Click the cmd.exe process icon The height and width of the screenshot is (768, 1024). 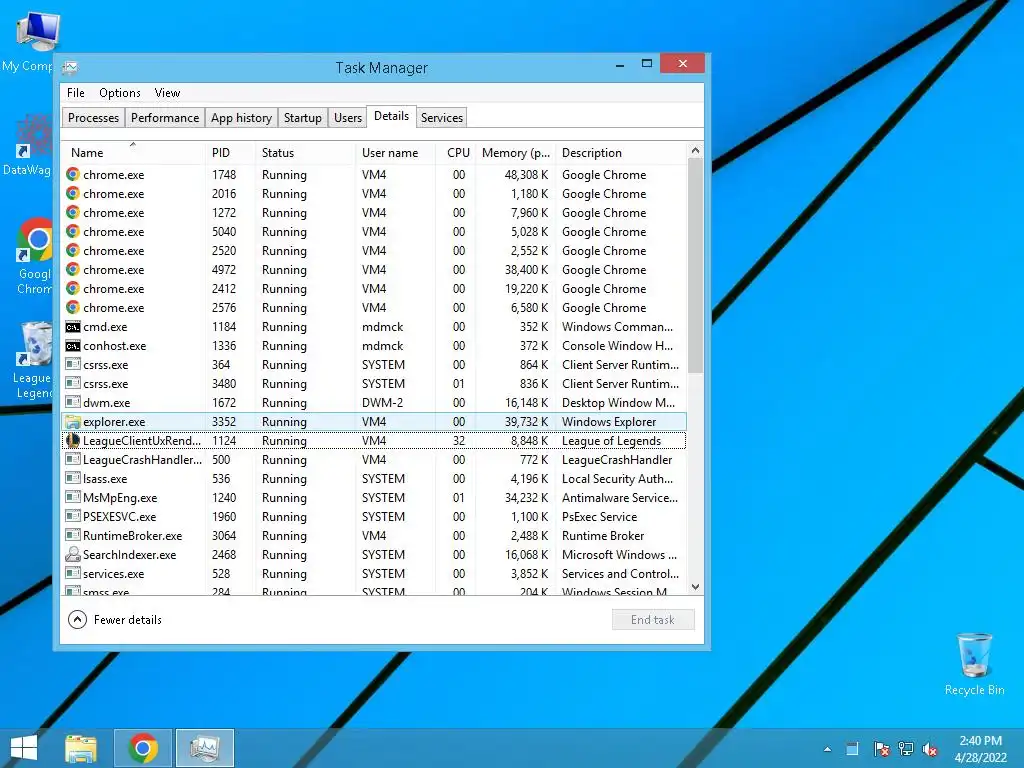coord(72,327)
